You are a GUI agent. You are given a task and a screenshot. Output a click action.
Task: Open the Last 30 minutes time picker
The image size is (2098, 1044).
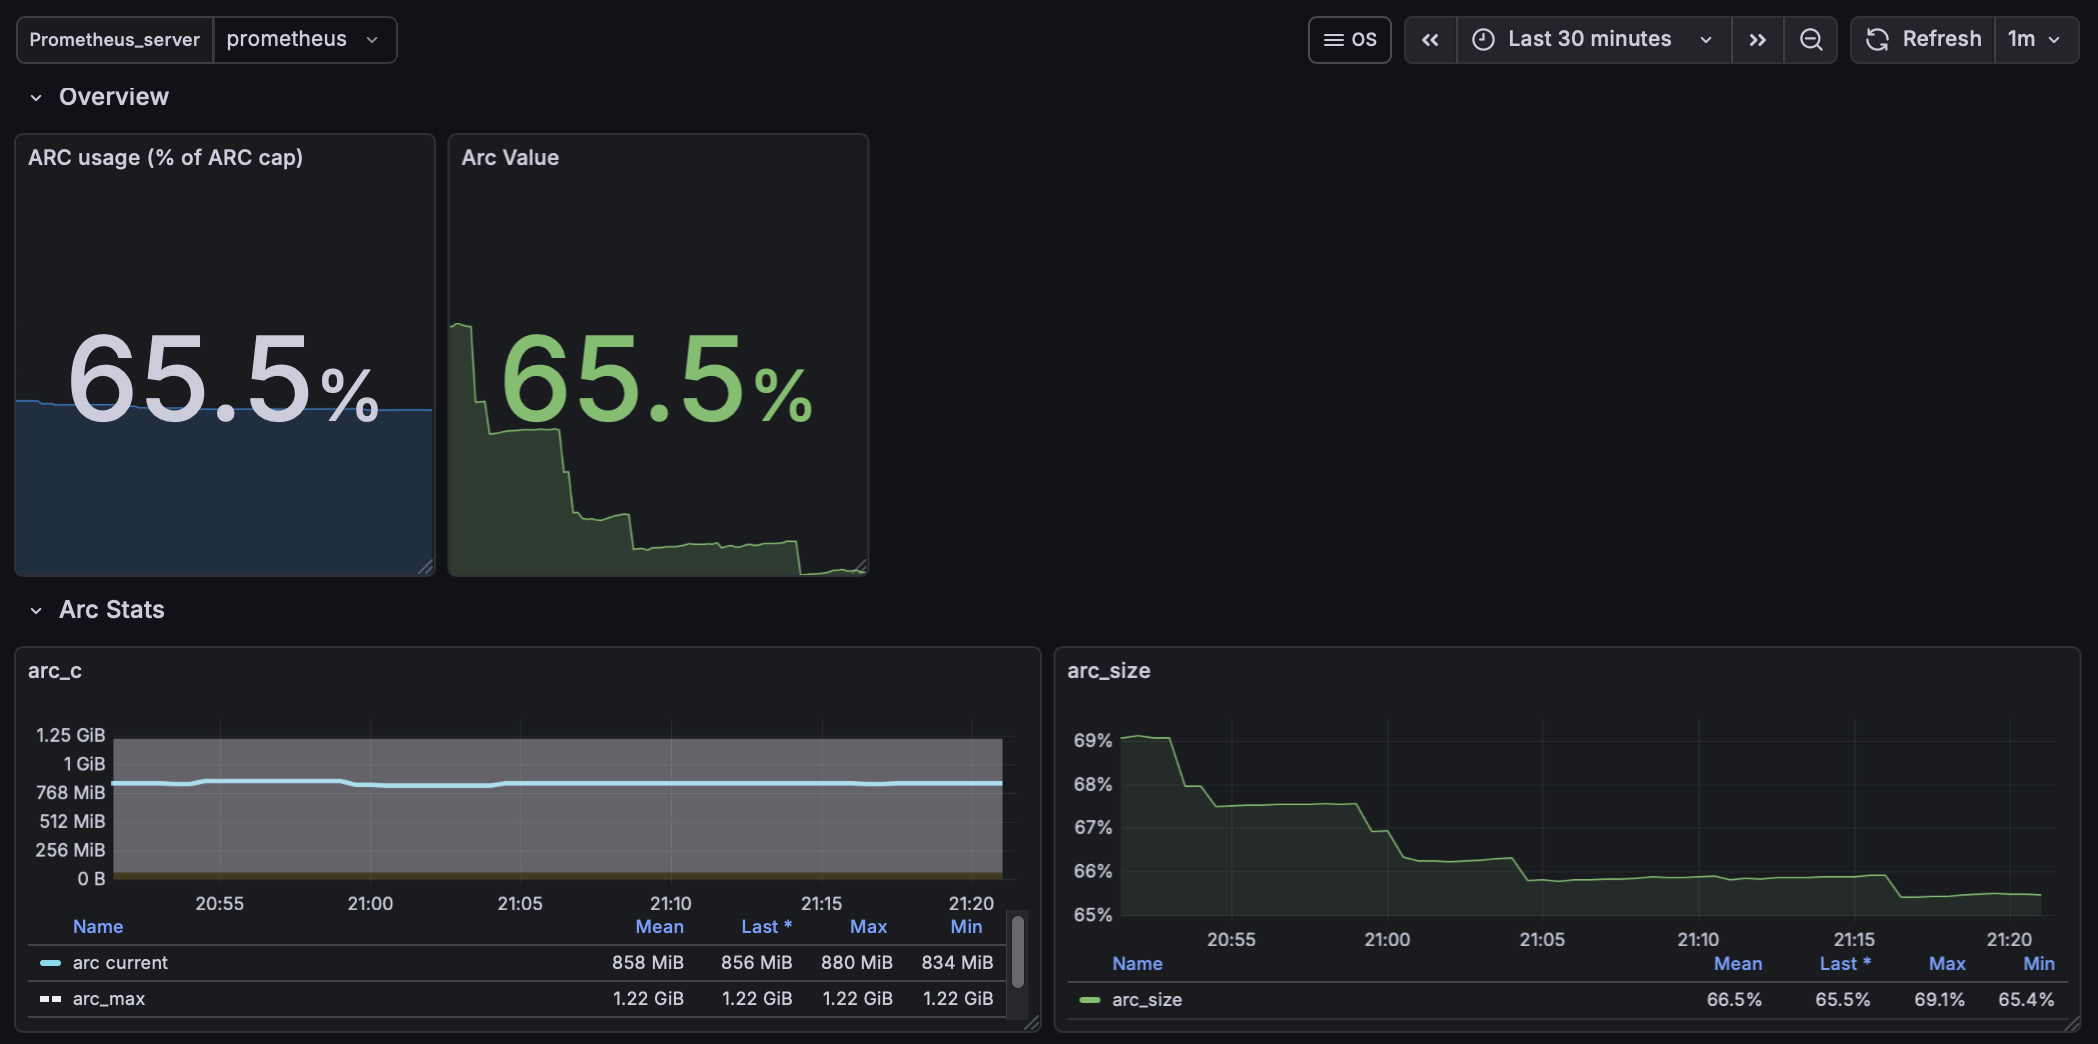[1590, 39]
